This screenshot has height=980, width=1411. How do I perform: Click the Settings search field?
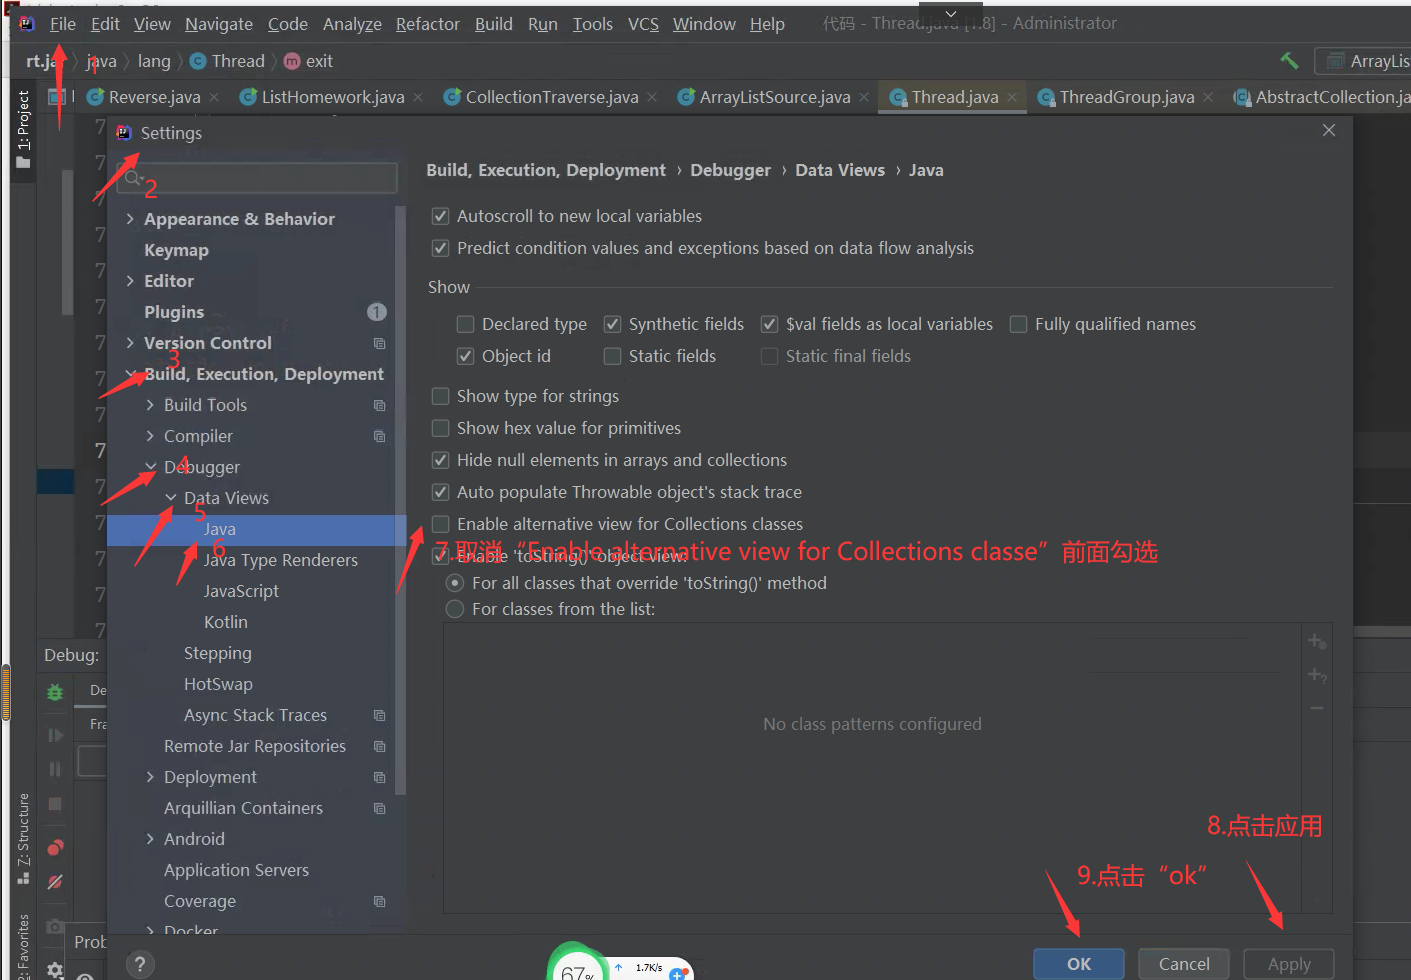coord(258,177)
